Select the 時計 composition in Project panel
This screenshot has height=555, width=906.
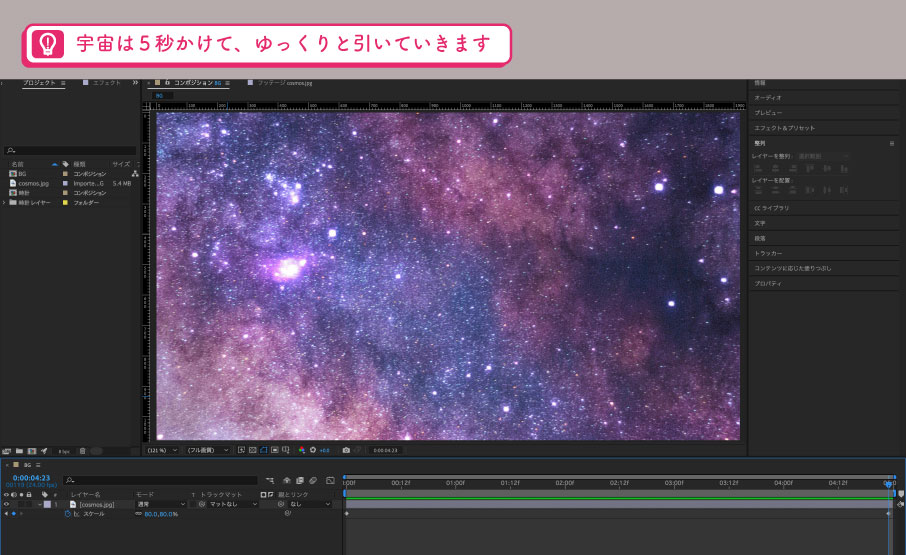(23, 193)
